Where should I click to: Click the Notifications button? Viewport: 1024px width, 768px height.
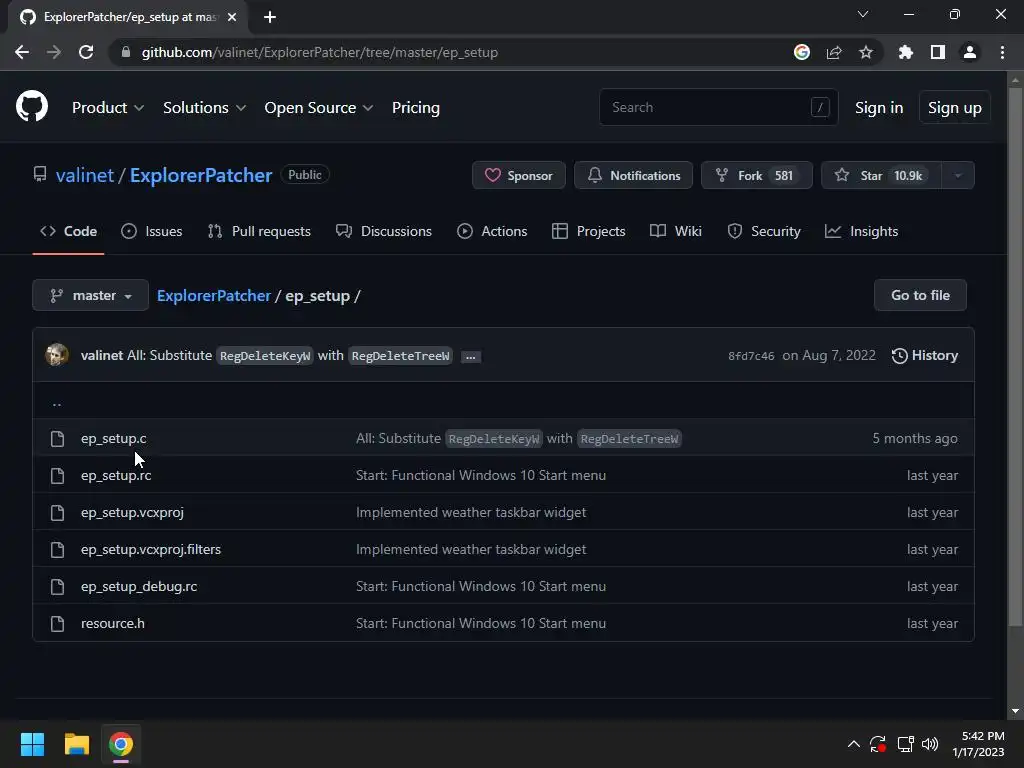pos(633,175)
